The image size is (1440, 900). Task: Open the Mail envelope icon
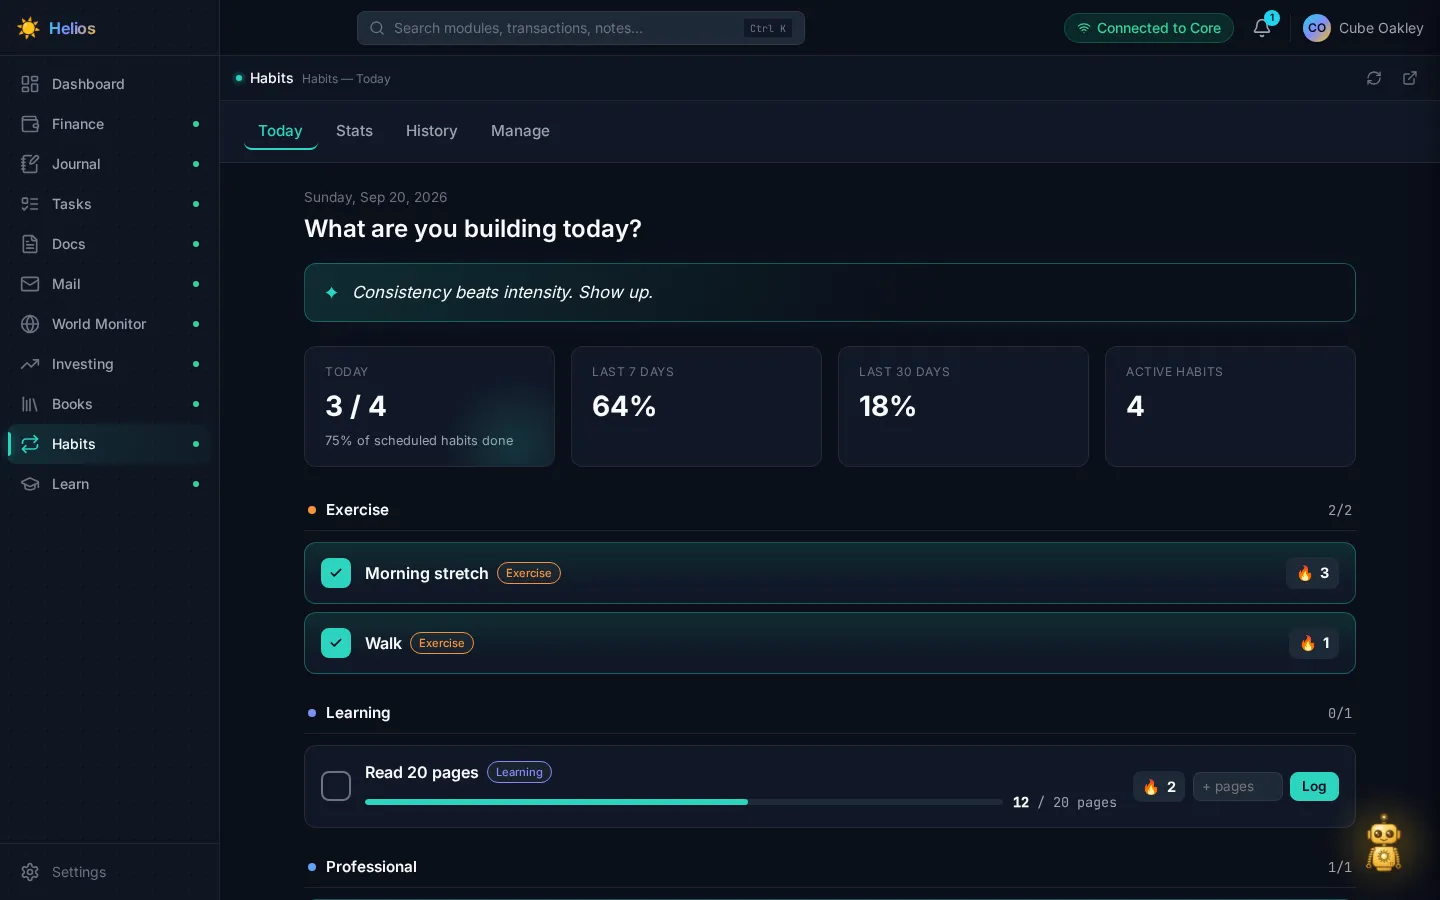[30, 284]
